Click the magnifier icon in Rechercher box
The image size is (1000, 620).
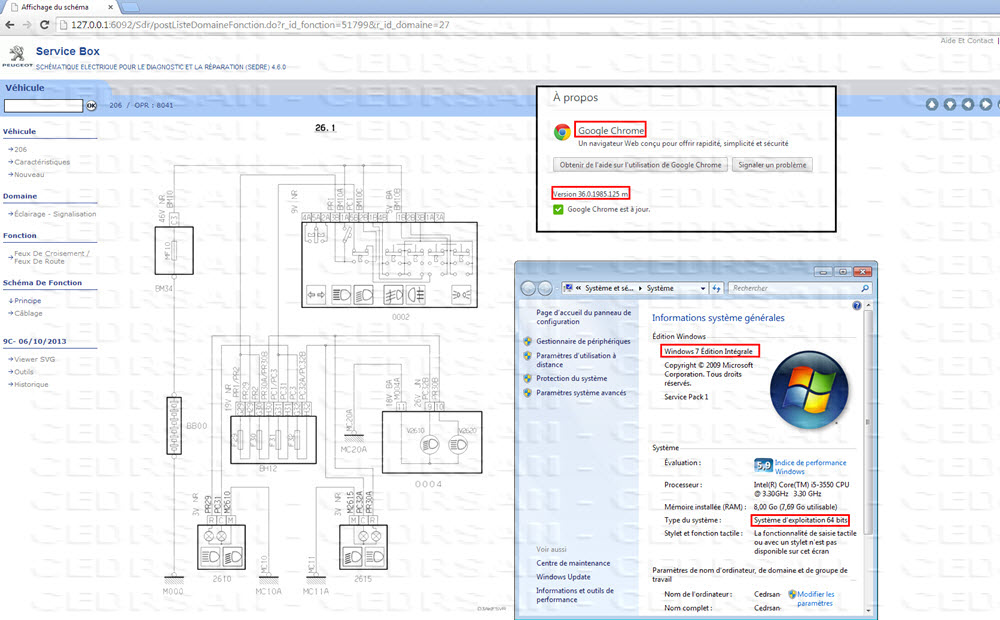point(865,288)
